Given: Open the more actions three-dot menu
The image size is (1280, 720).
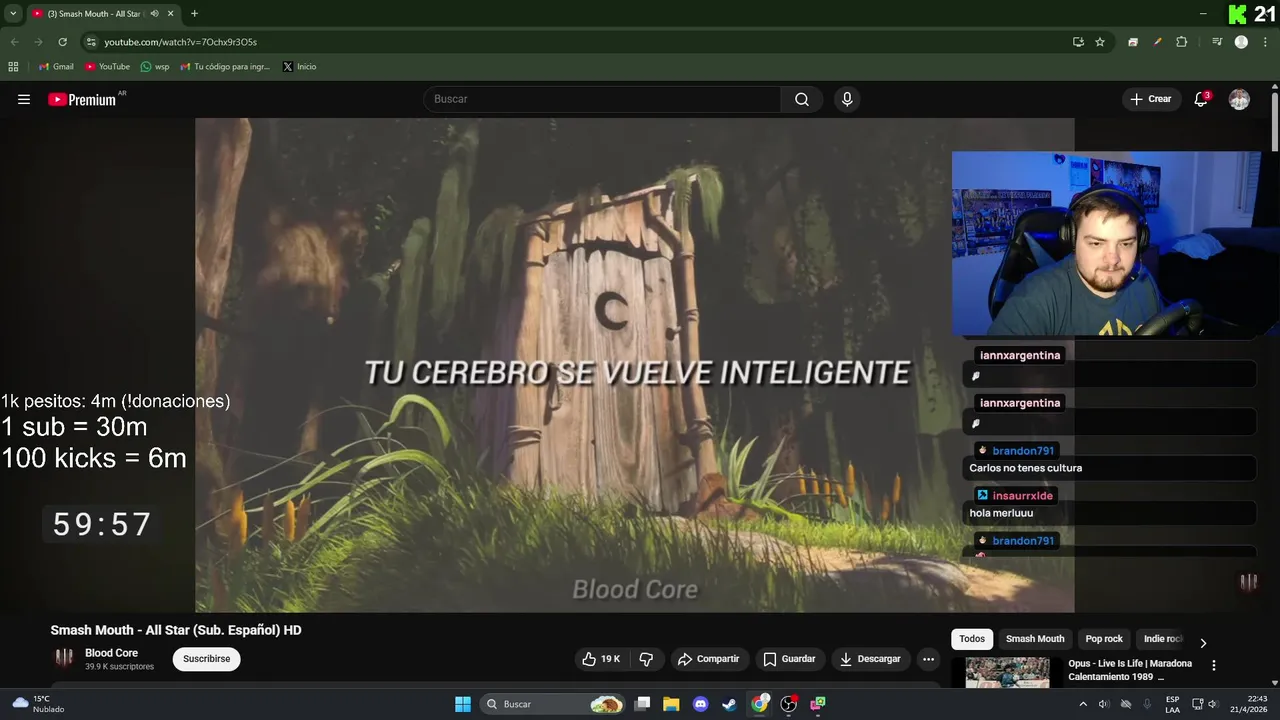Looking at the screenshot, I should click(x=928, y=659).
